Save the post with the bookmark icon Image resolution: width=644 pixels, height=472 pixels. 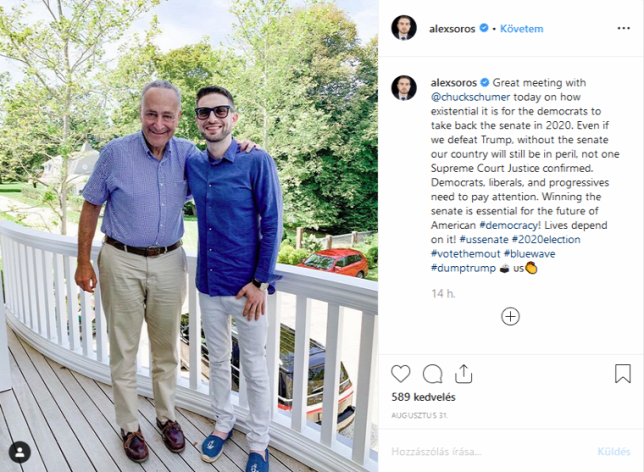[623, 374]
